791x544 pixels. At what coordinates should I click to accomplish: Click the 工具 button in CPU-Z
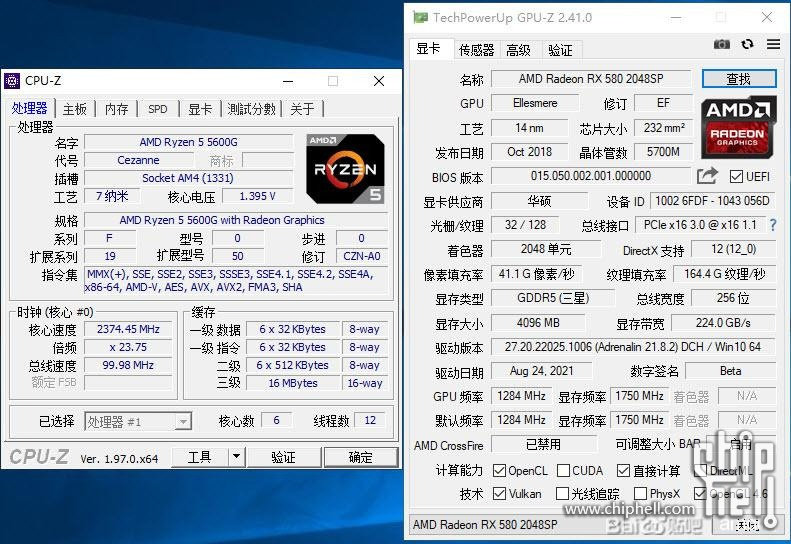tap(200, 457)
